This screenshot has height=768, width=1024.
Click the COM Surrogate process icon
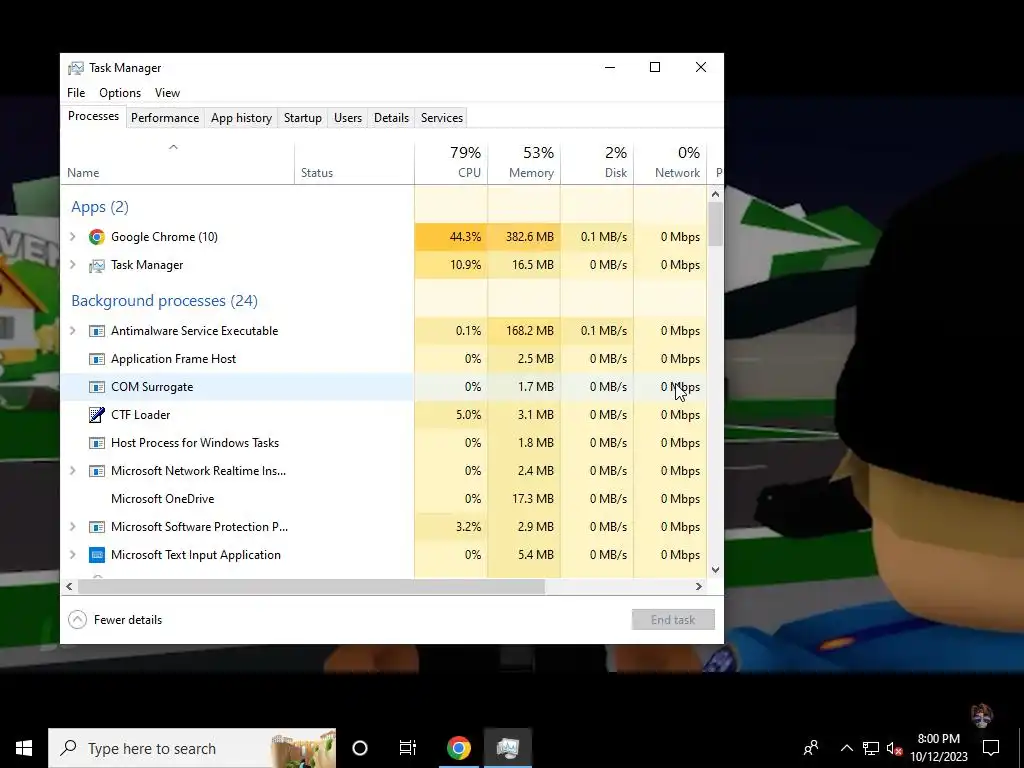97,387
